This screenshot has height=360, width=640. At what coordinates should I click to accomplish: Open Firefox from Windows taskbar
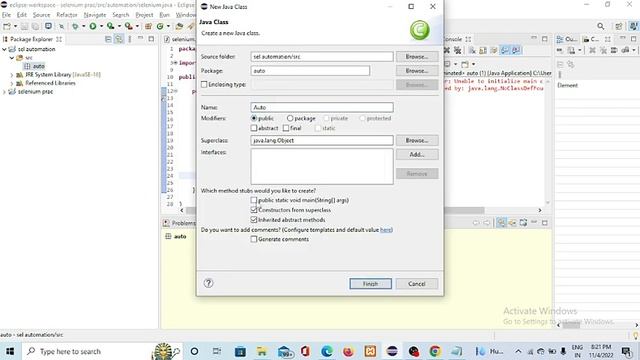pos(348,351)
